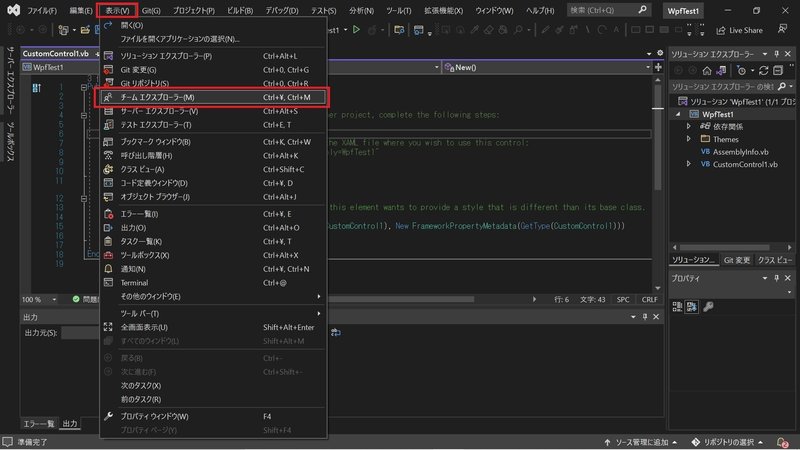The height and width of the screenshot is (450, 800).
Task: Choose コード定義ウィンドウ(D) entry
Action: pos(212,183)
